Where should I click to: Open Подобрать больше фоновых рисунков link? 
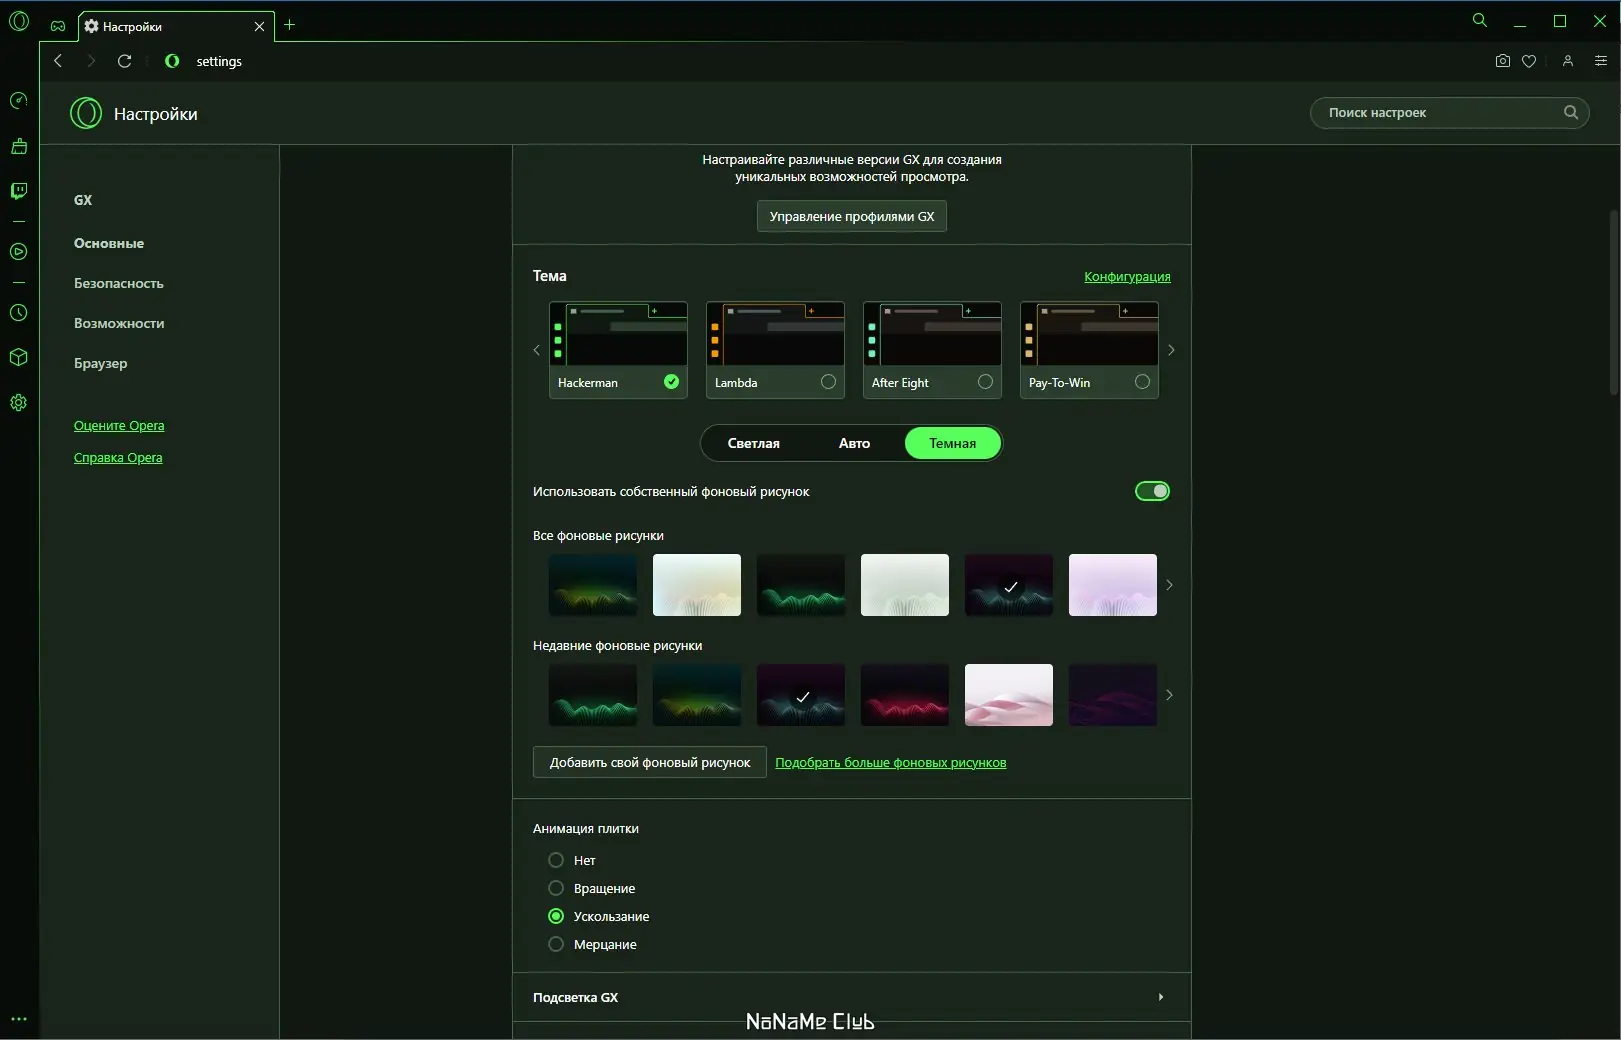(x=891, y=763)
